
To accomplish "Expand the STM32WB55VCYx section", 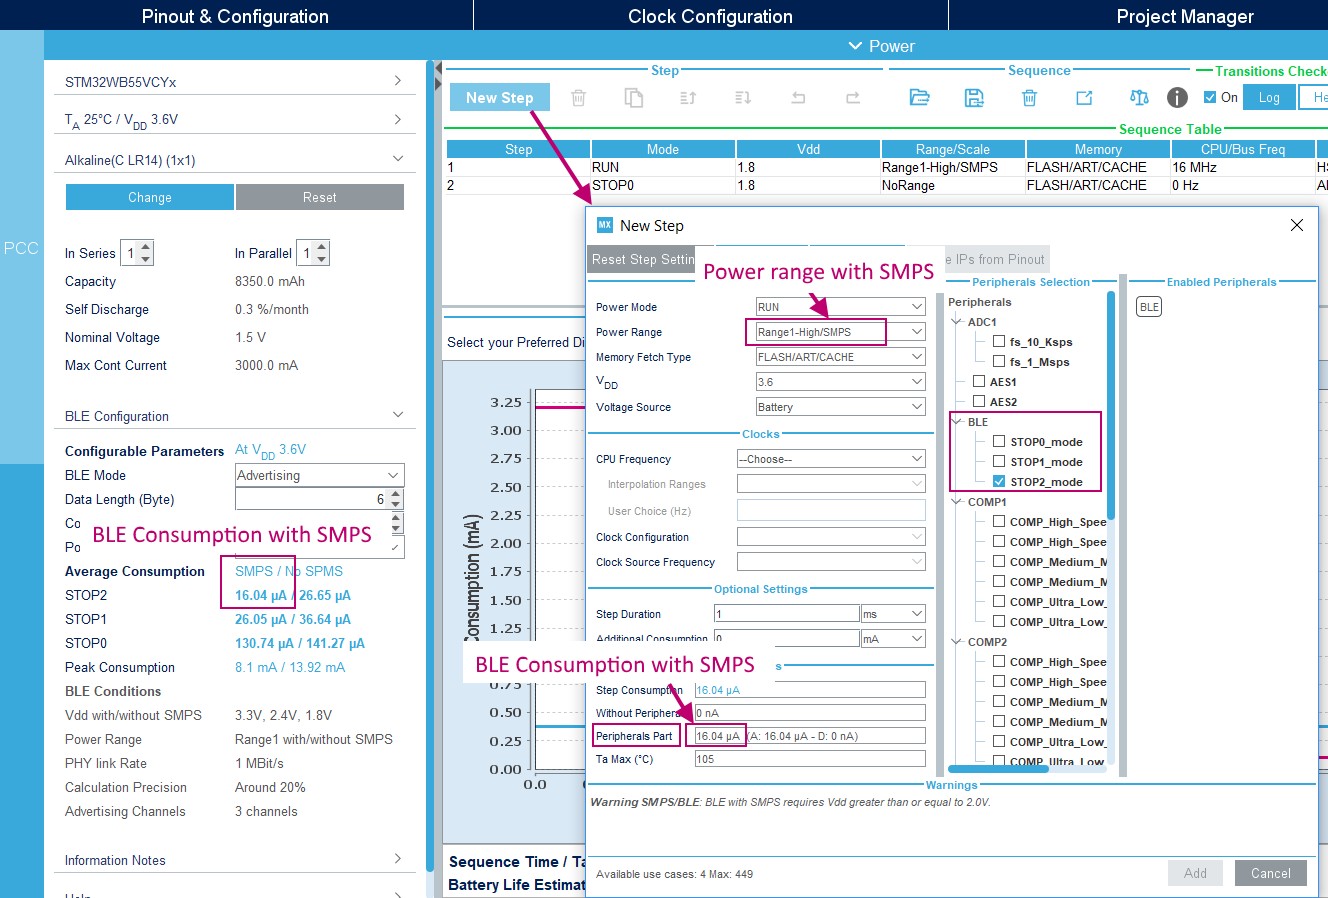I will pyautogui.click(x=398, y=81).
